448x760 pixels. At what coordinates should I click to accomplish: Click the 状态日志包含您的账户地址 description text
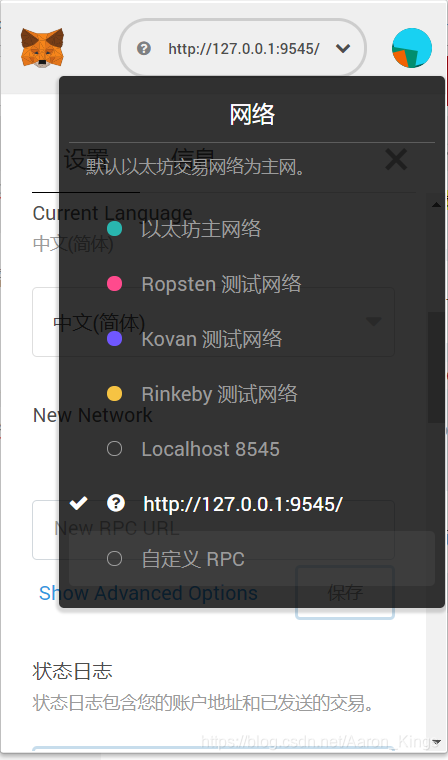tap(203, 703)
